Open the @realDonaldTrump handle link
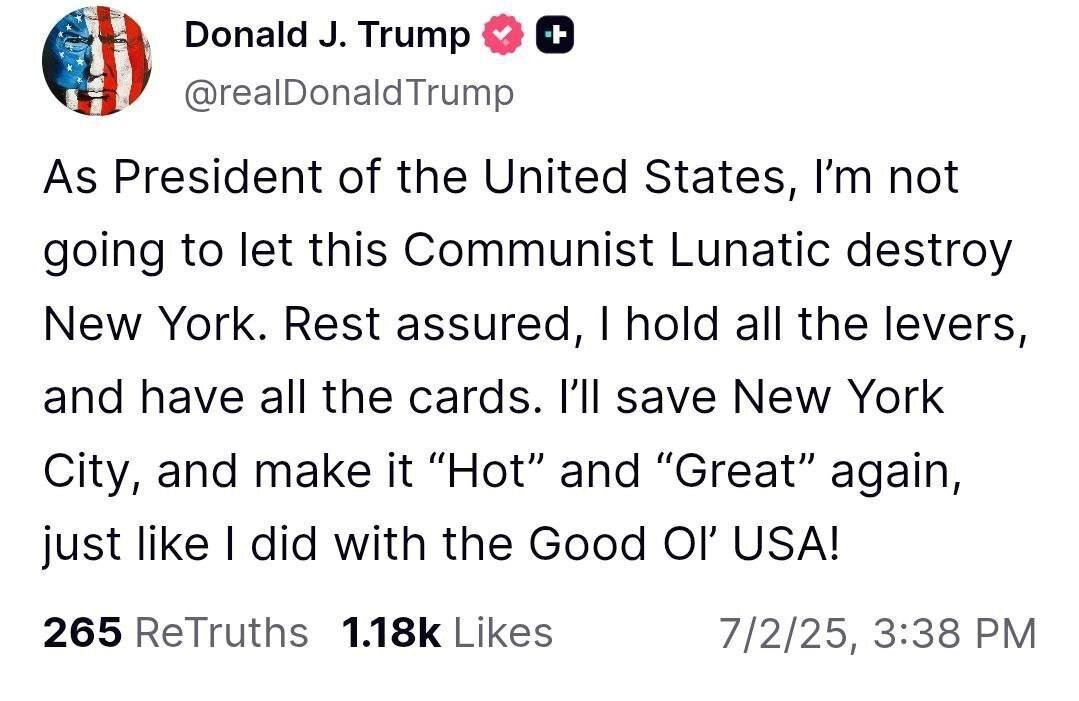The height and width of the screenshot is (701, 1079). [349, 93]
